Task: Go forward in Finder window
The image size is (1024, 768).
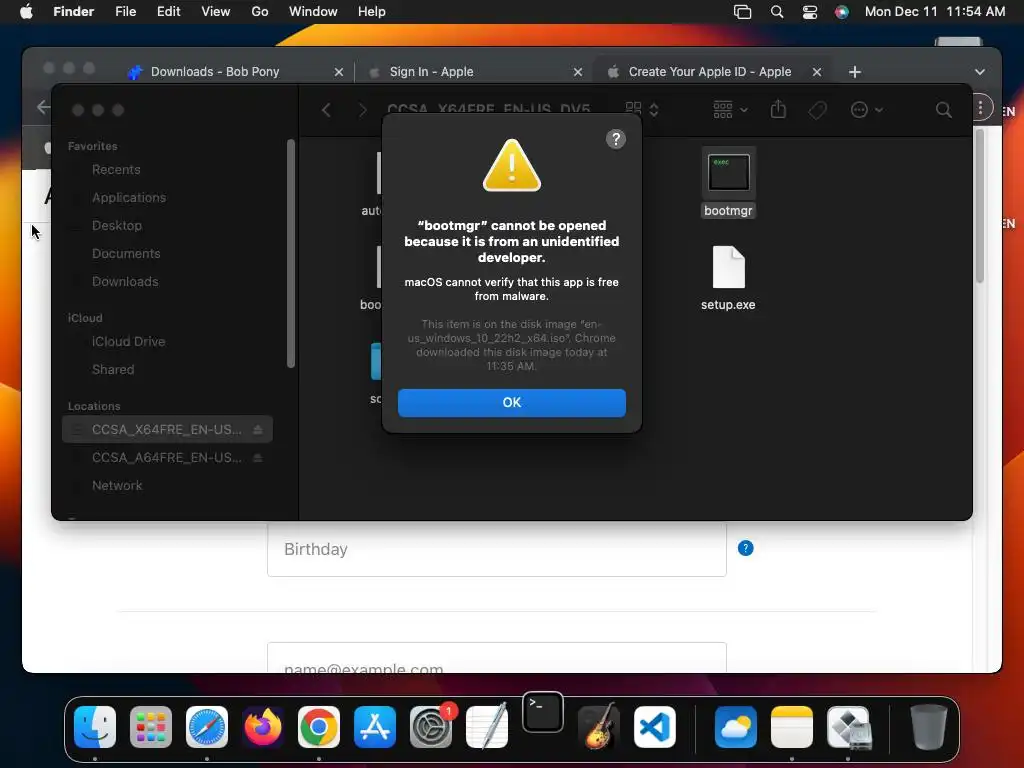Action: coord(362,110)
